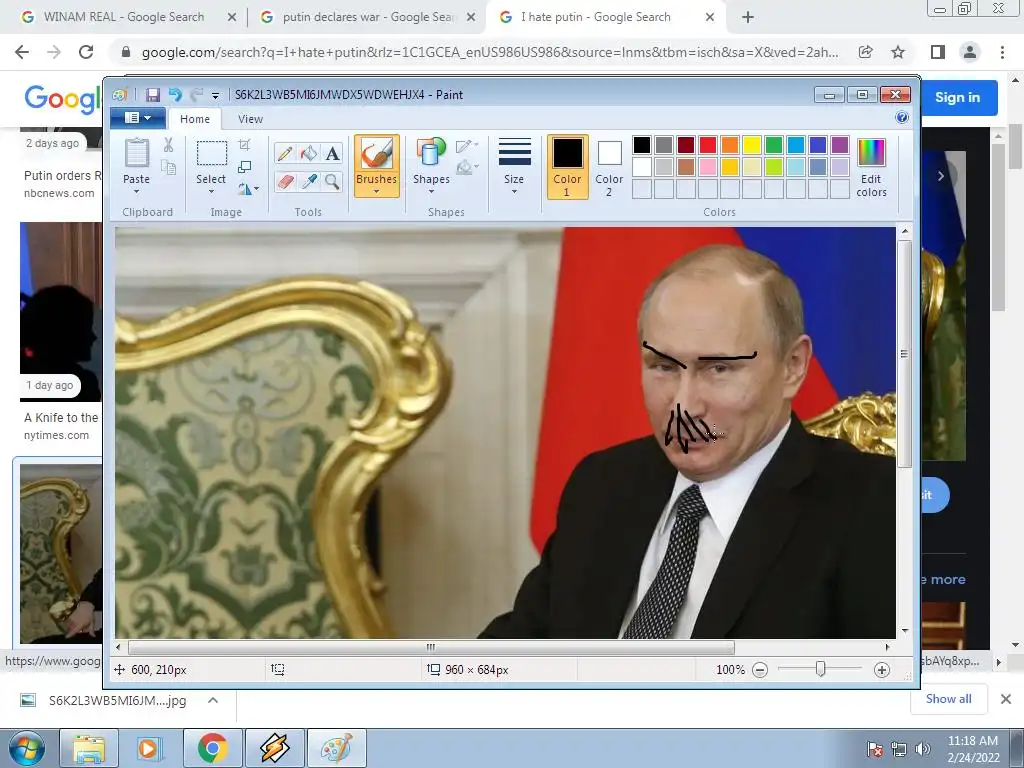The width and height of the screenshot is (1024, 768).
Task: Switch to the Home ribbon tab
Action: 195,119
